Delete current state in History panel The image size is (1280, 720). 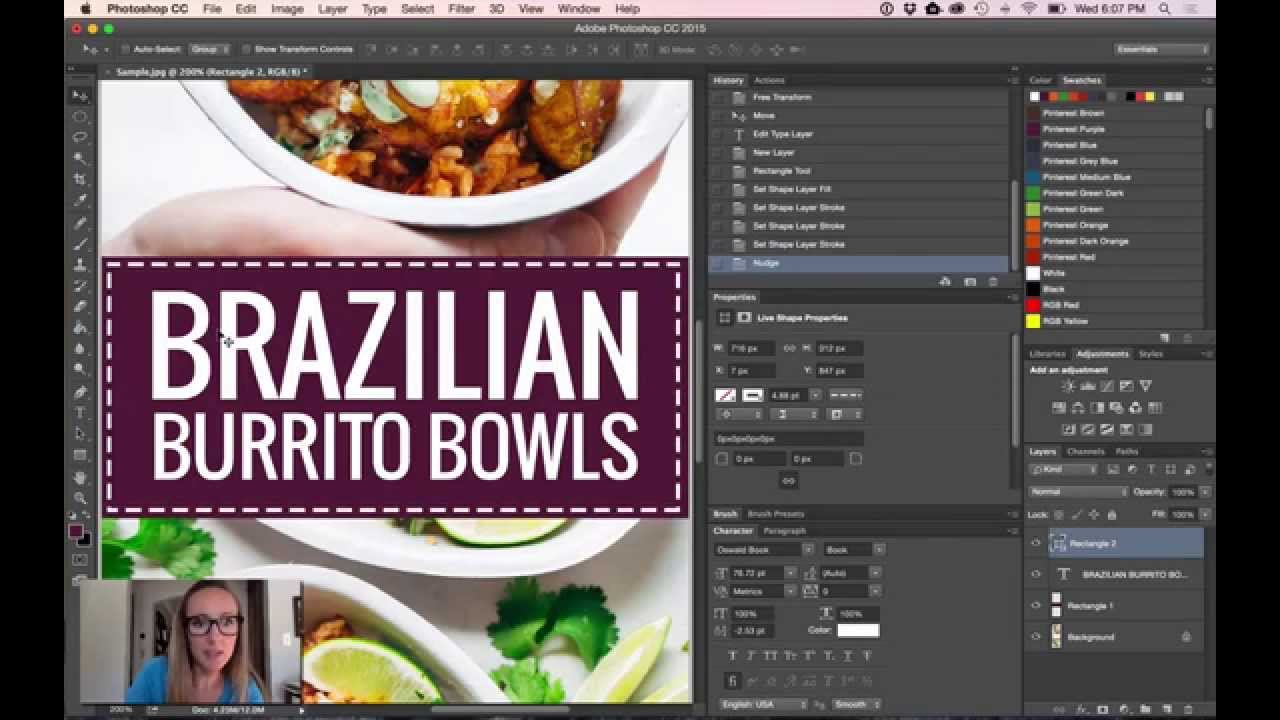(993, 282)
